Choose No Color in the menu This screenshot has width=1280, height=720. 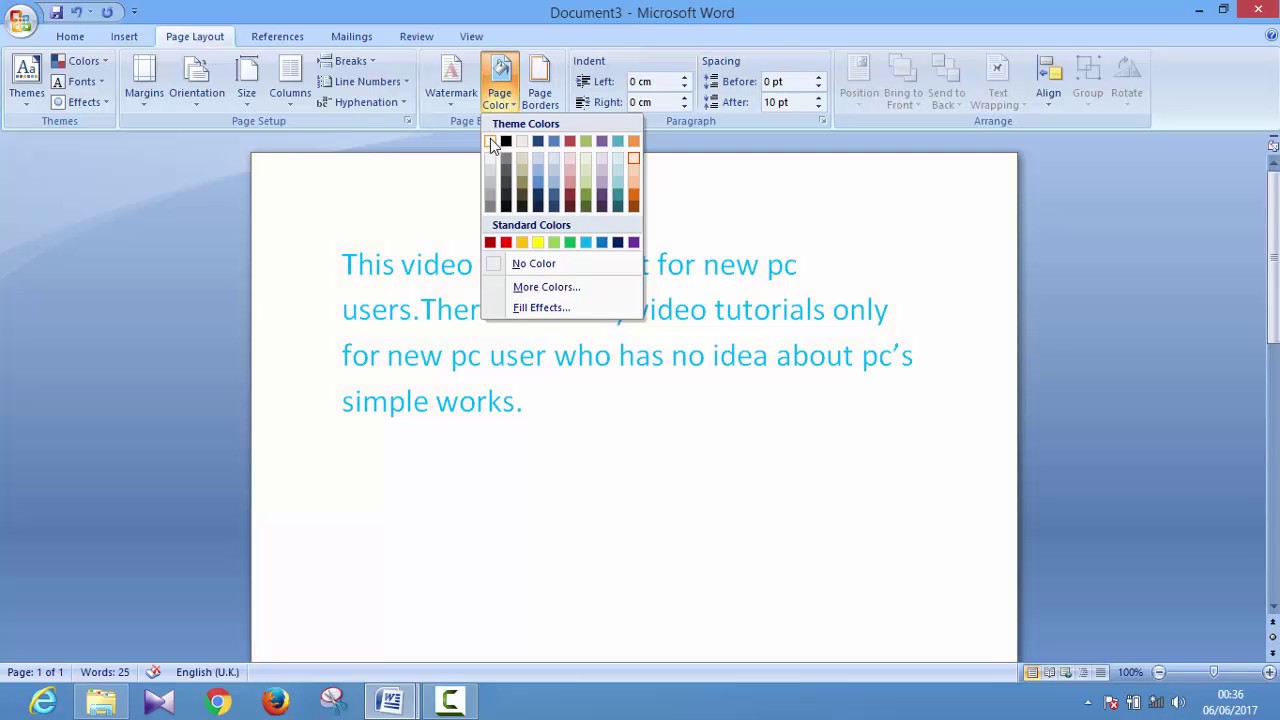pos(562,264)
